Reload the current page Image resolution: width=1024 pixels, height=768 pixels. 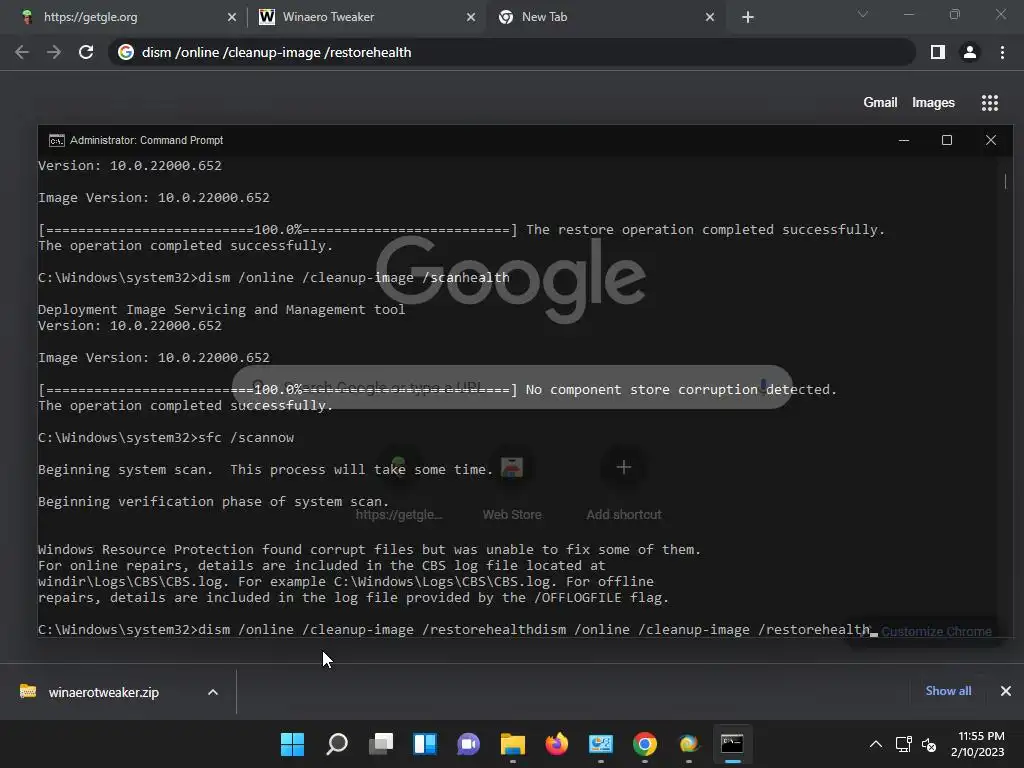(86, 52)
